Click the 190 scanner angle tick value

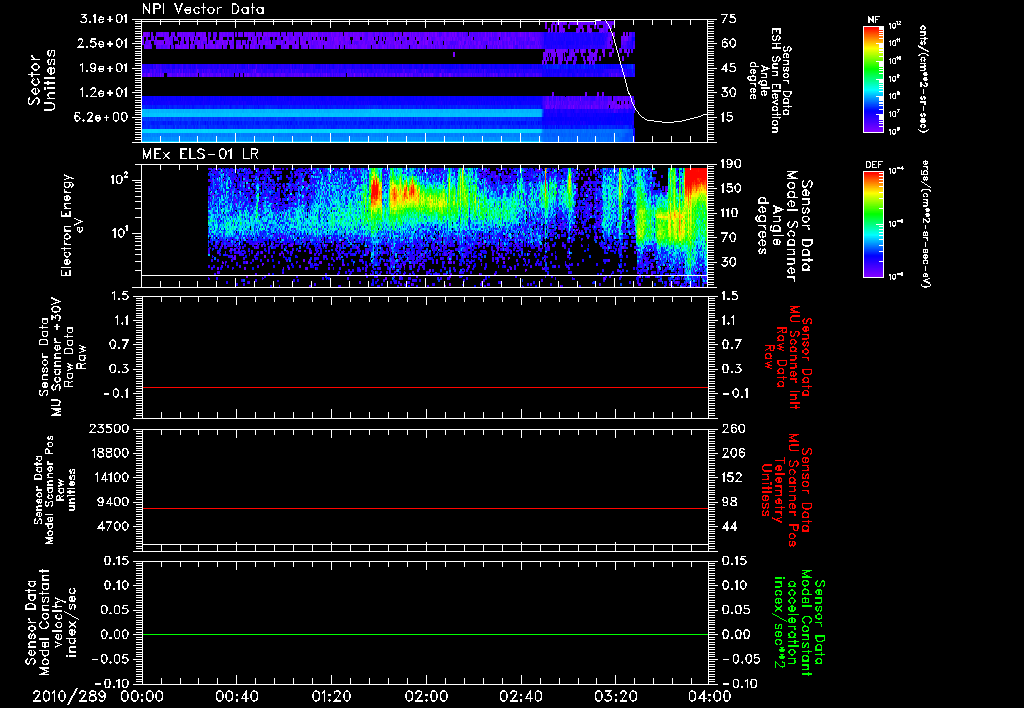(732, 164)
